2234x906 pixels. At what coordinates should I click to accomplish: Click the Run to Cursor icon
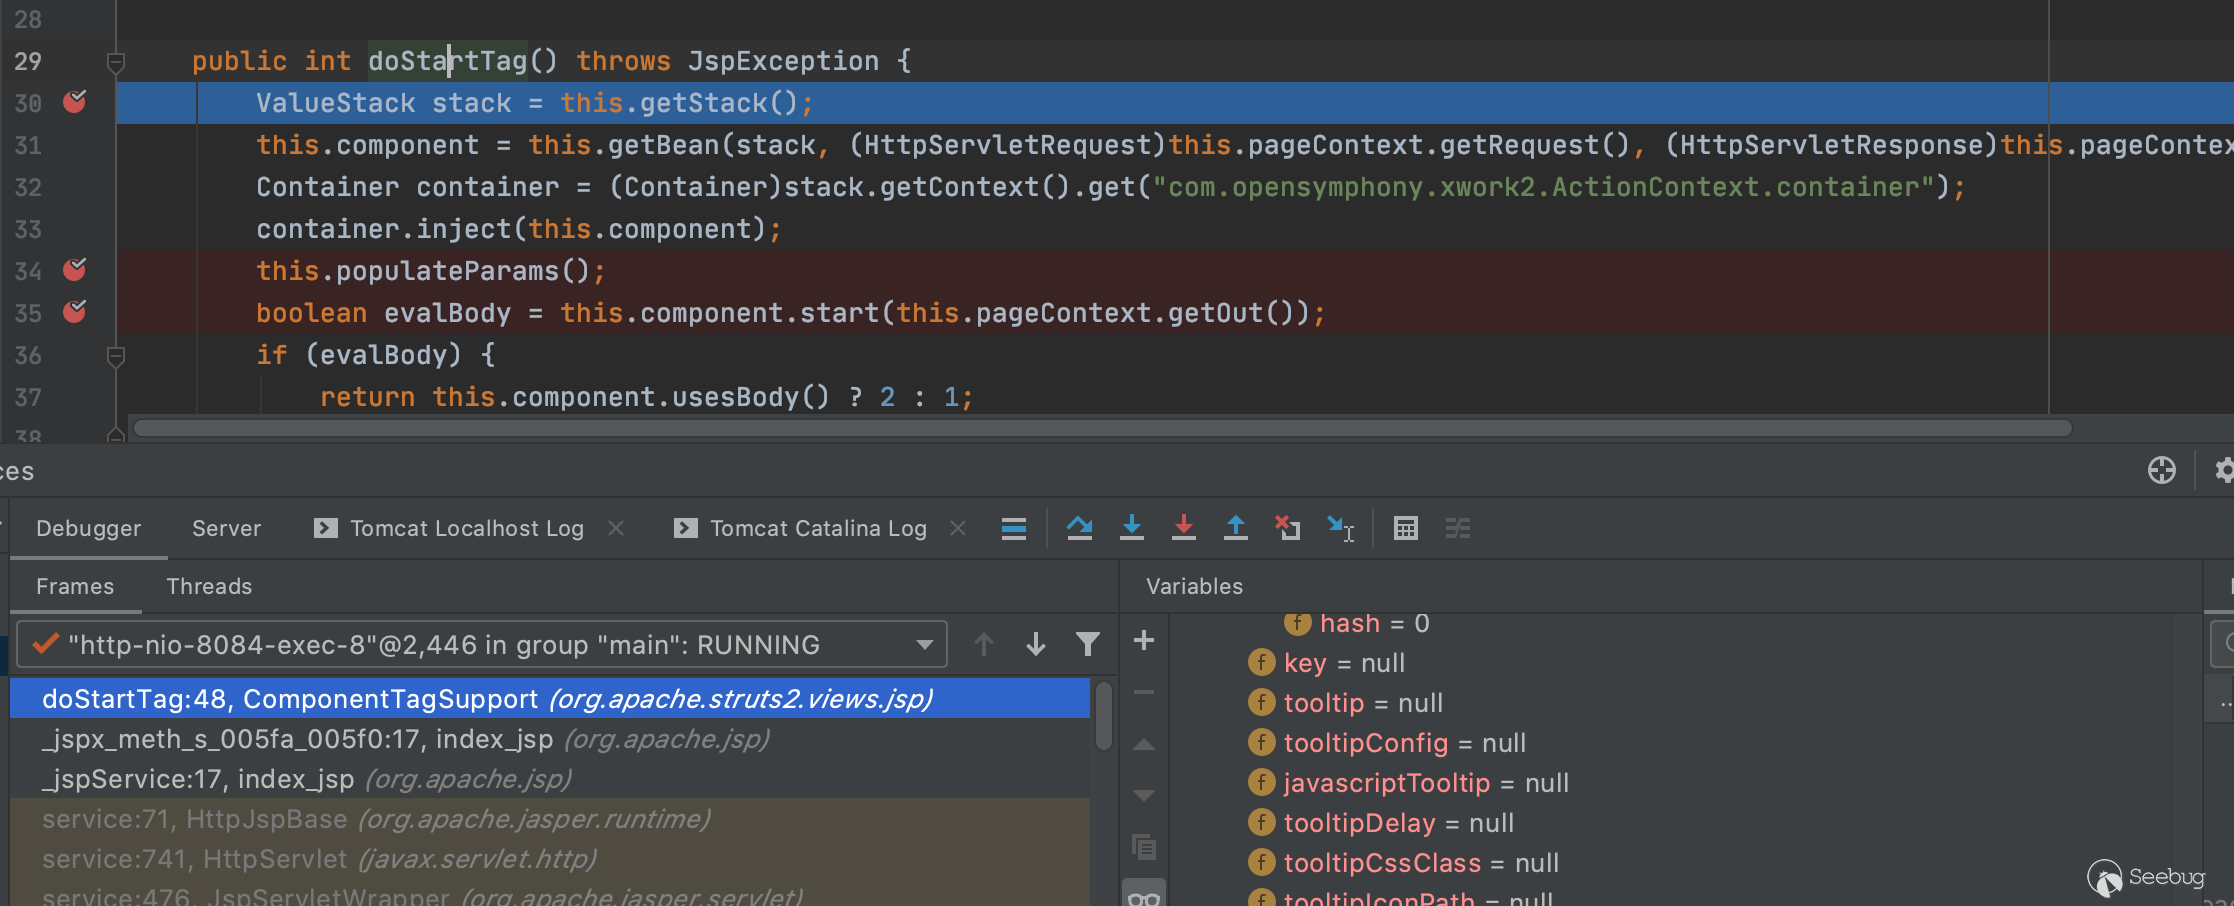1340,528
